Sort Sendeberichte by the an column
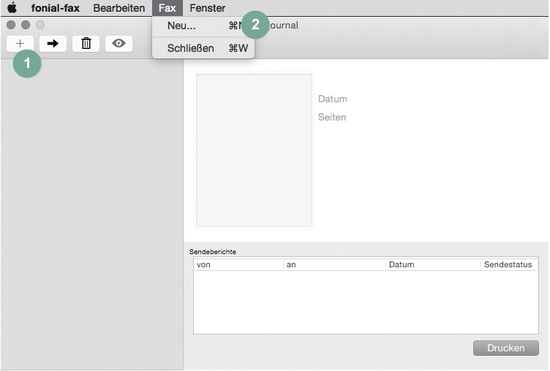Screen dimensions: 550x371 coord(334,264)
